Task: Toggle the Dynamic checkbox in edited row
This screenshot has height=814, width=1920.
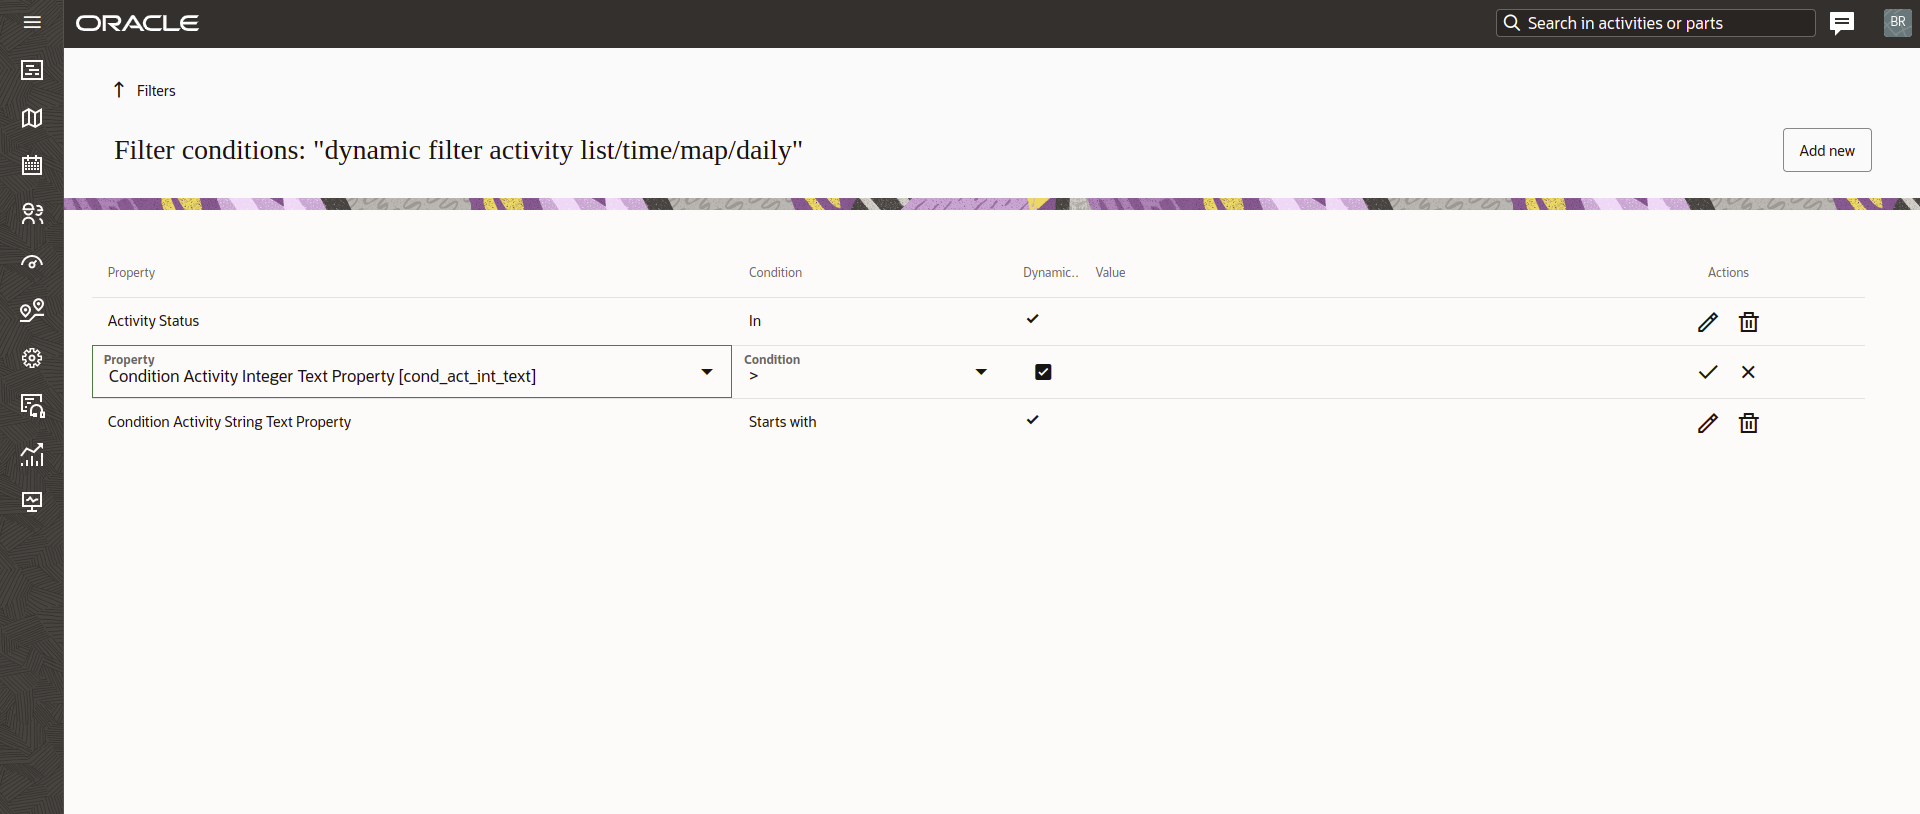Action: tap(1043, 372)
